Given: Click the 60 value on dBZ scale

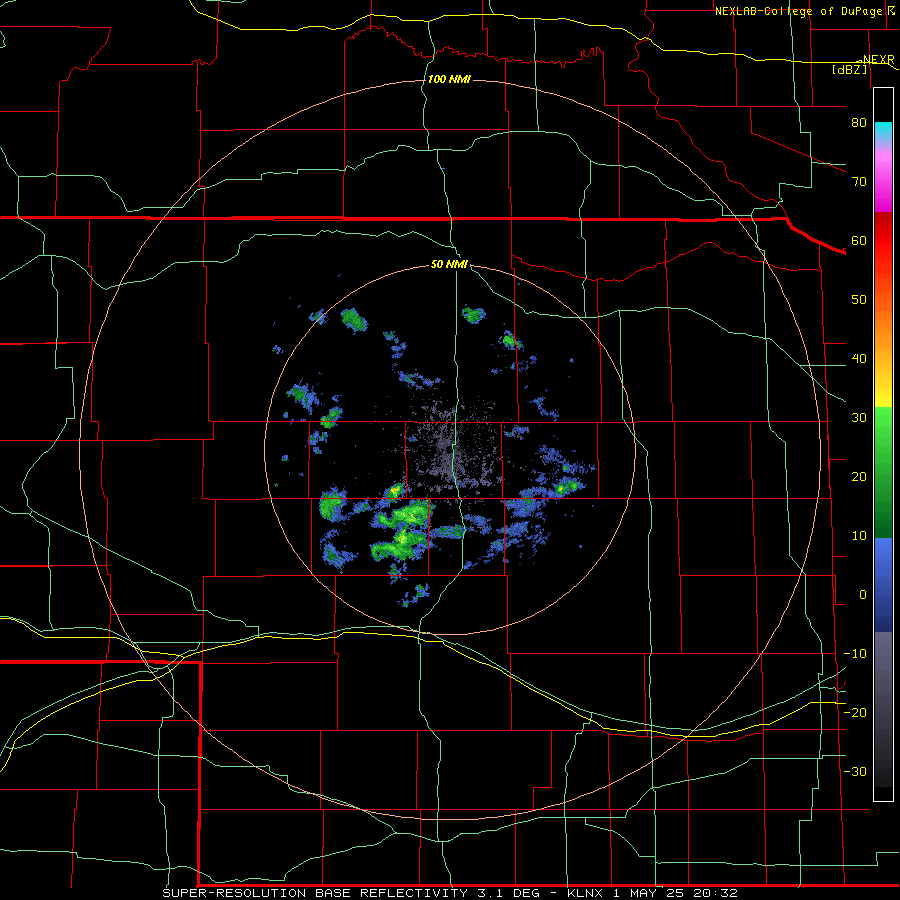Looking at the screenshot, I should (x=859, y=240).
